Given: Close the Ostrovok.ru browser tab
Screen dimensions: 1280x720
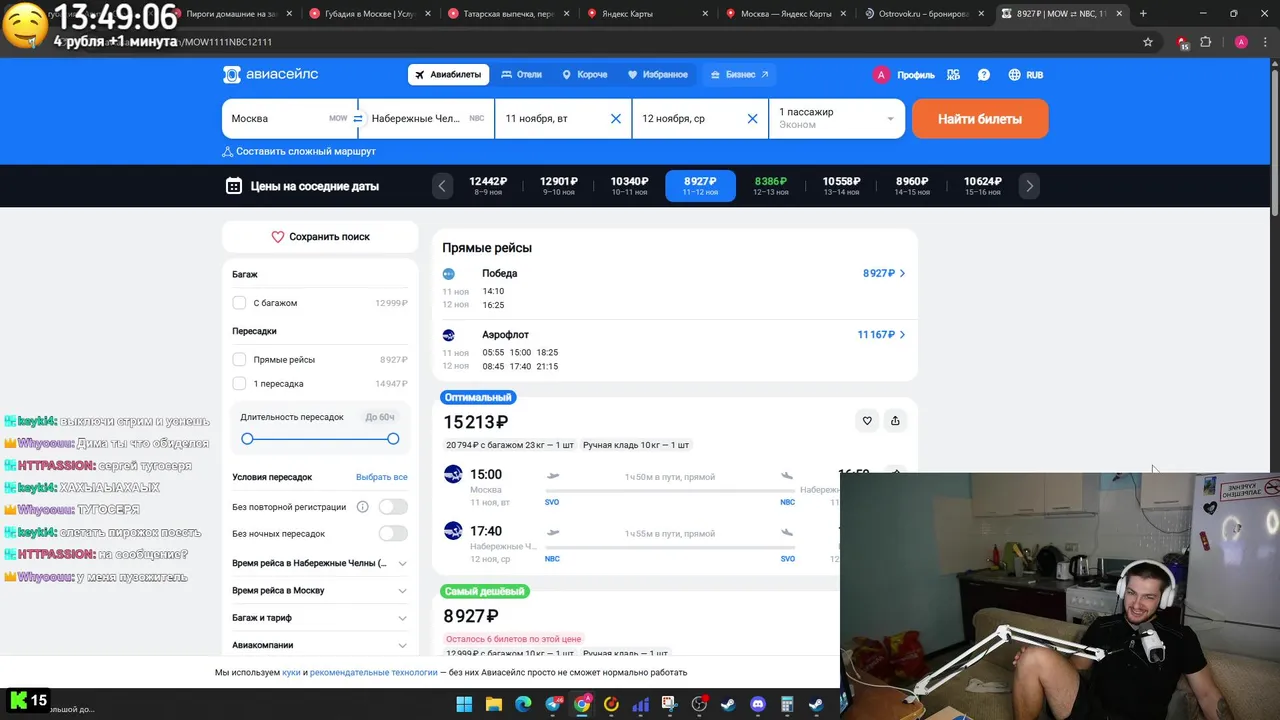Looking at the screenshot, I should click(980, 14).
